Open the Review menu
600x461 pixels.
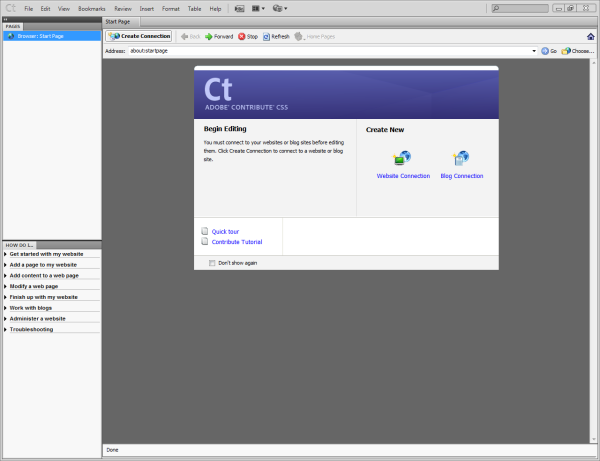click(x=123, y=8)
